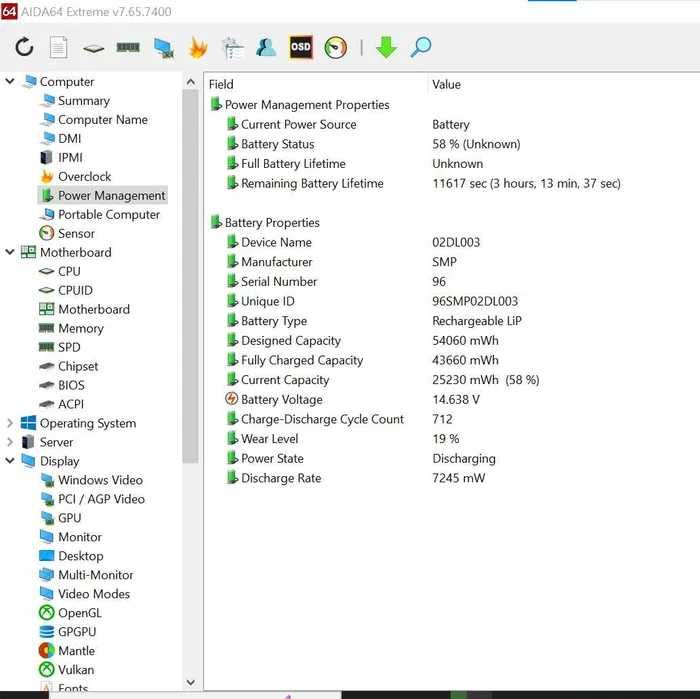The width and height of the screenshot is (700, 699).
Task: Open the monitor diagnostics toolbar icon
Action: (x=163, y=48)
